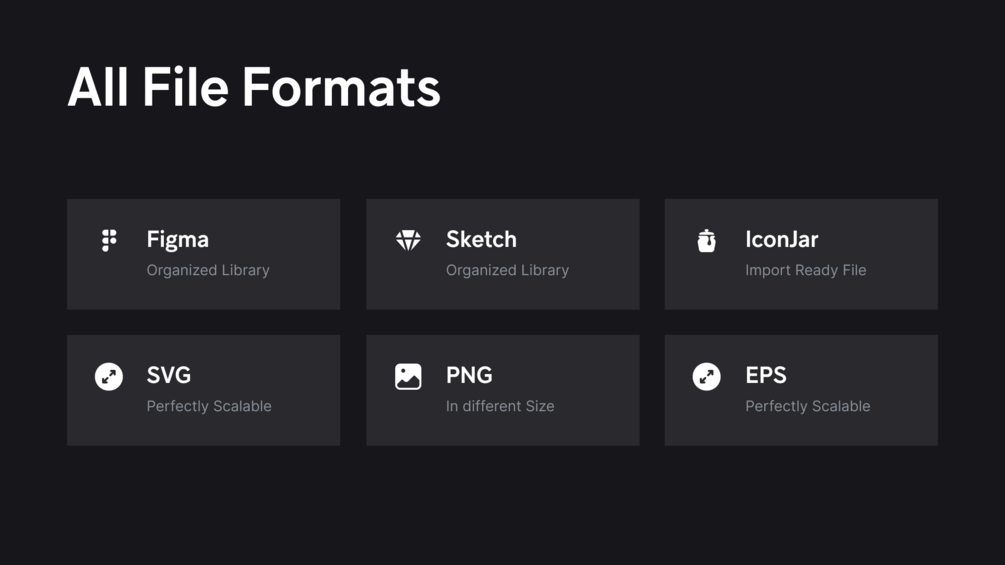
Task: Select the SVG format heading
Action: pyautogui.click(x=169, y=375)
